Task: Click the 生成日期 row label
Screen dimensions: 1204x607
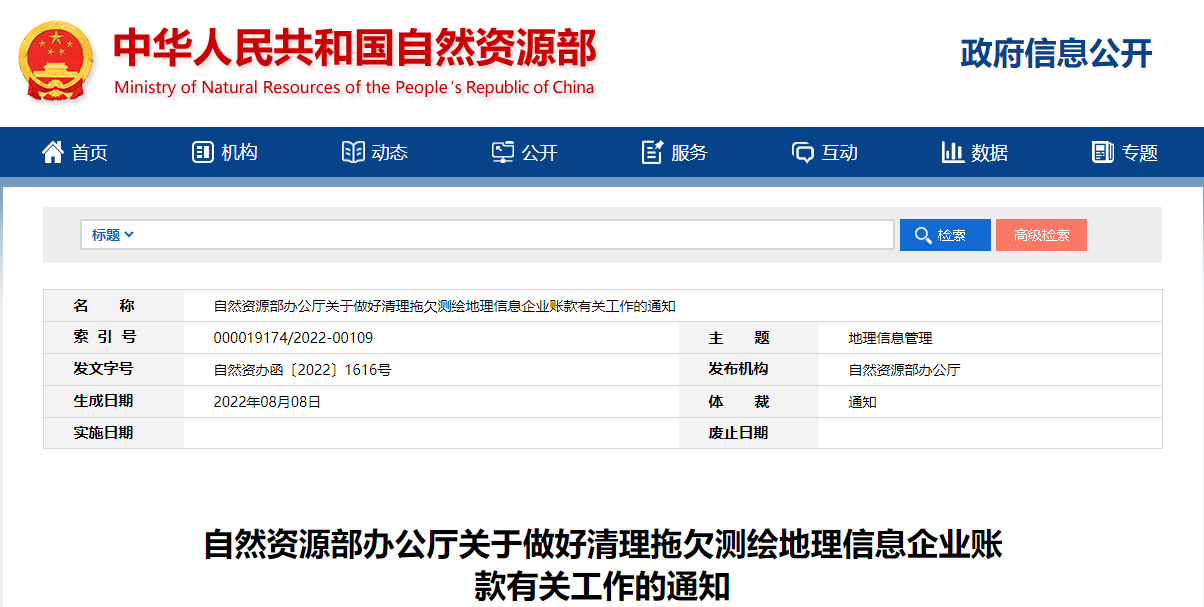Action: tap(103, 401)
